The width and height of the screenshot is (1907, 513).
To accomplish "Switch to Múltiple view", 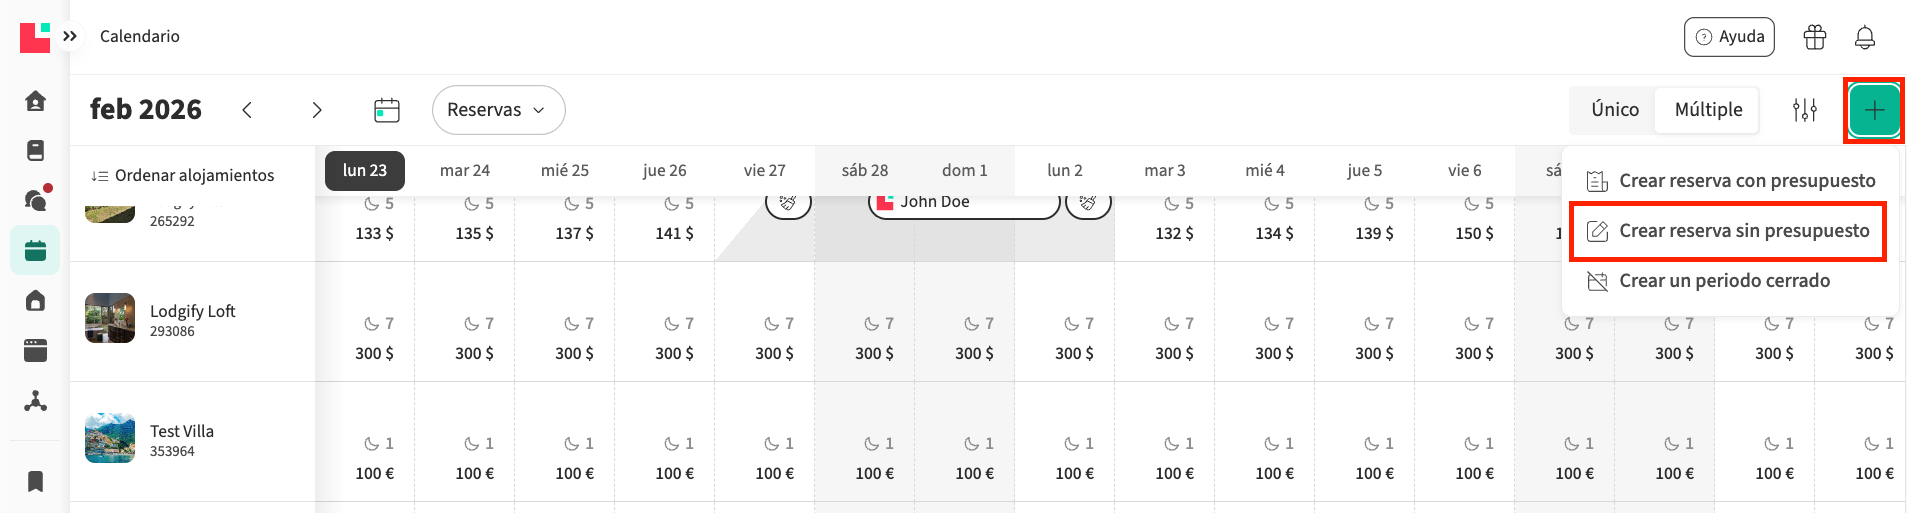I will click(x=1708, y=110).
